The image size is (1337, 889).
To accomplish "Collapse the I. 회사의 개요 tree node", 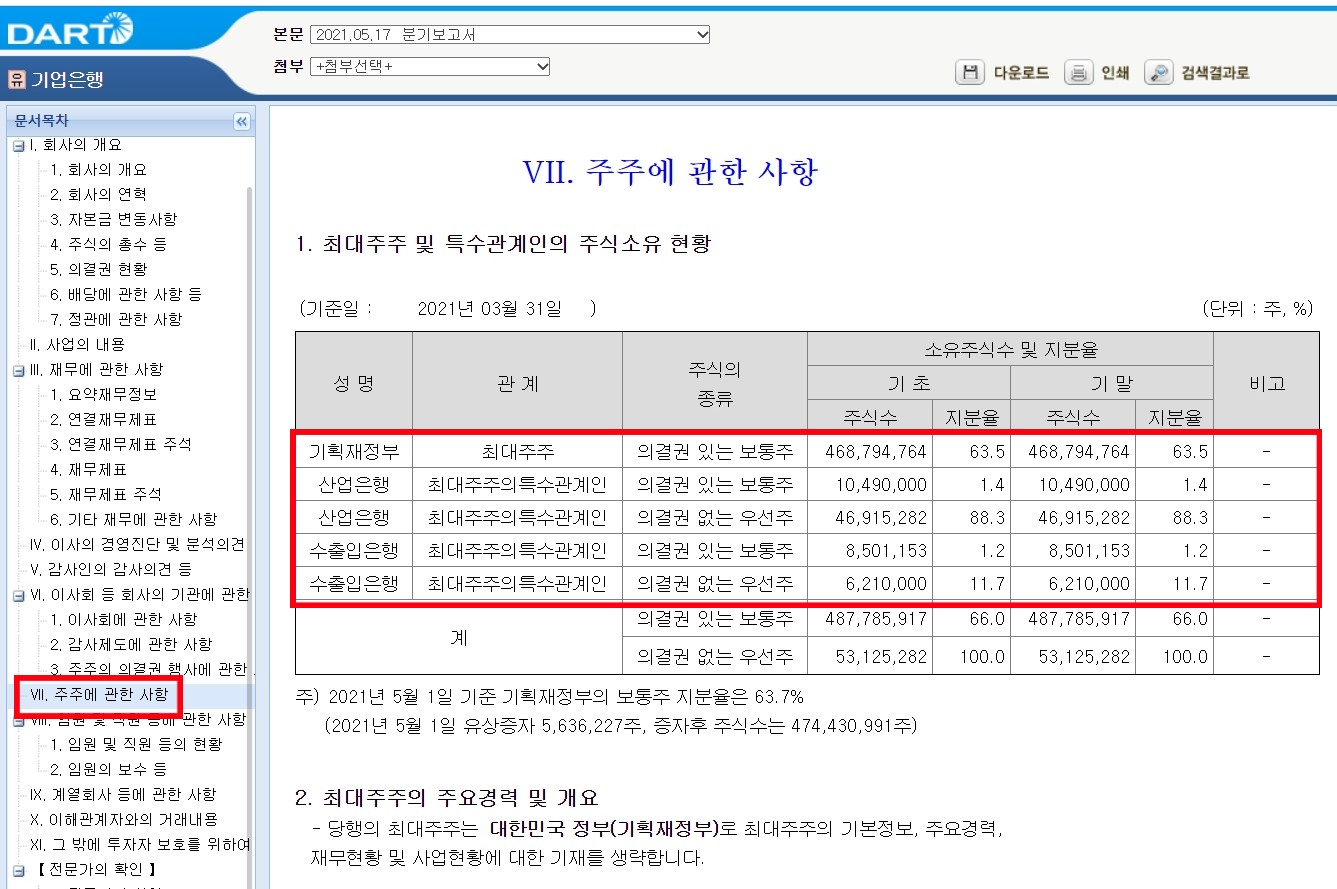I will 18,146.
